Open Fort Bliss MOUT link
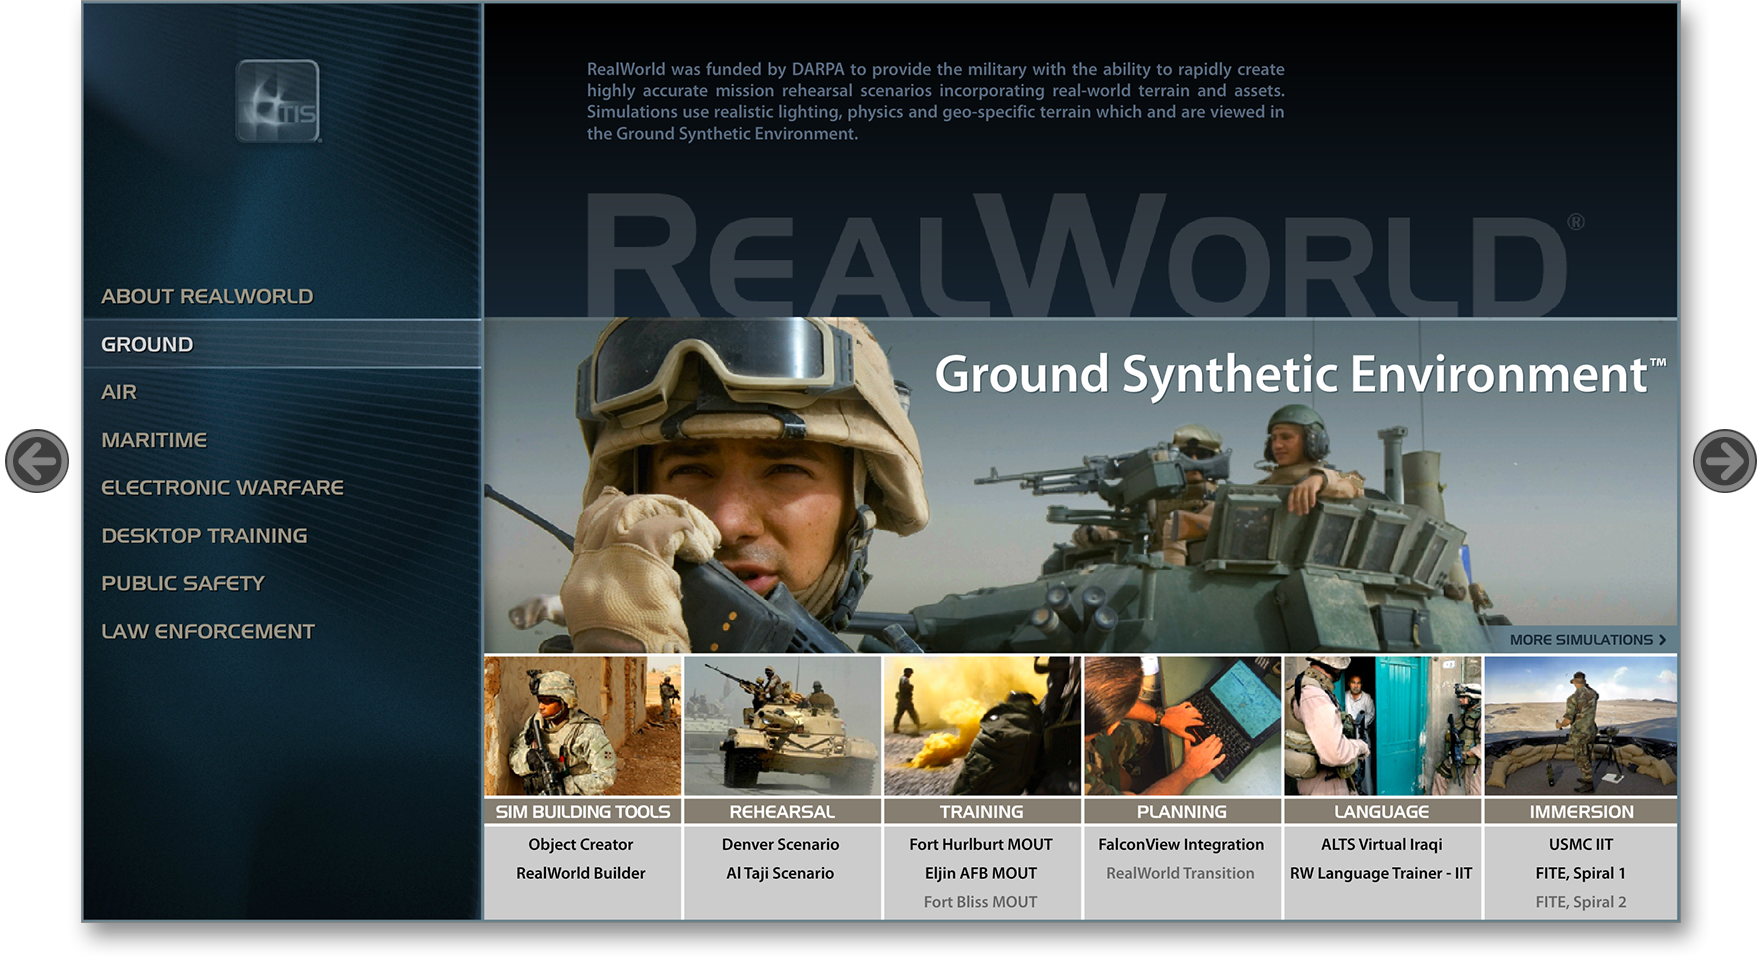Image resolution: width=1758 pixels, height=957 pixels. point(981,902)
